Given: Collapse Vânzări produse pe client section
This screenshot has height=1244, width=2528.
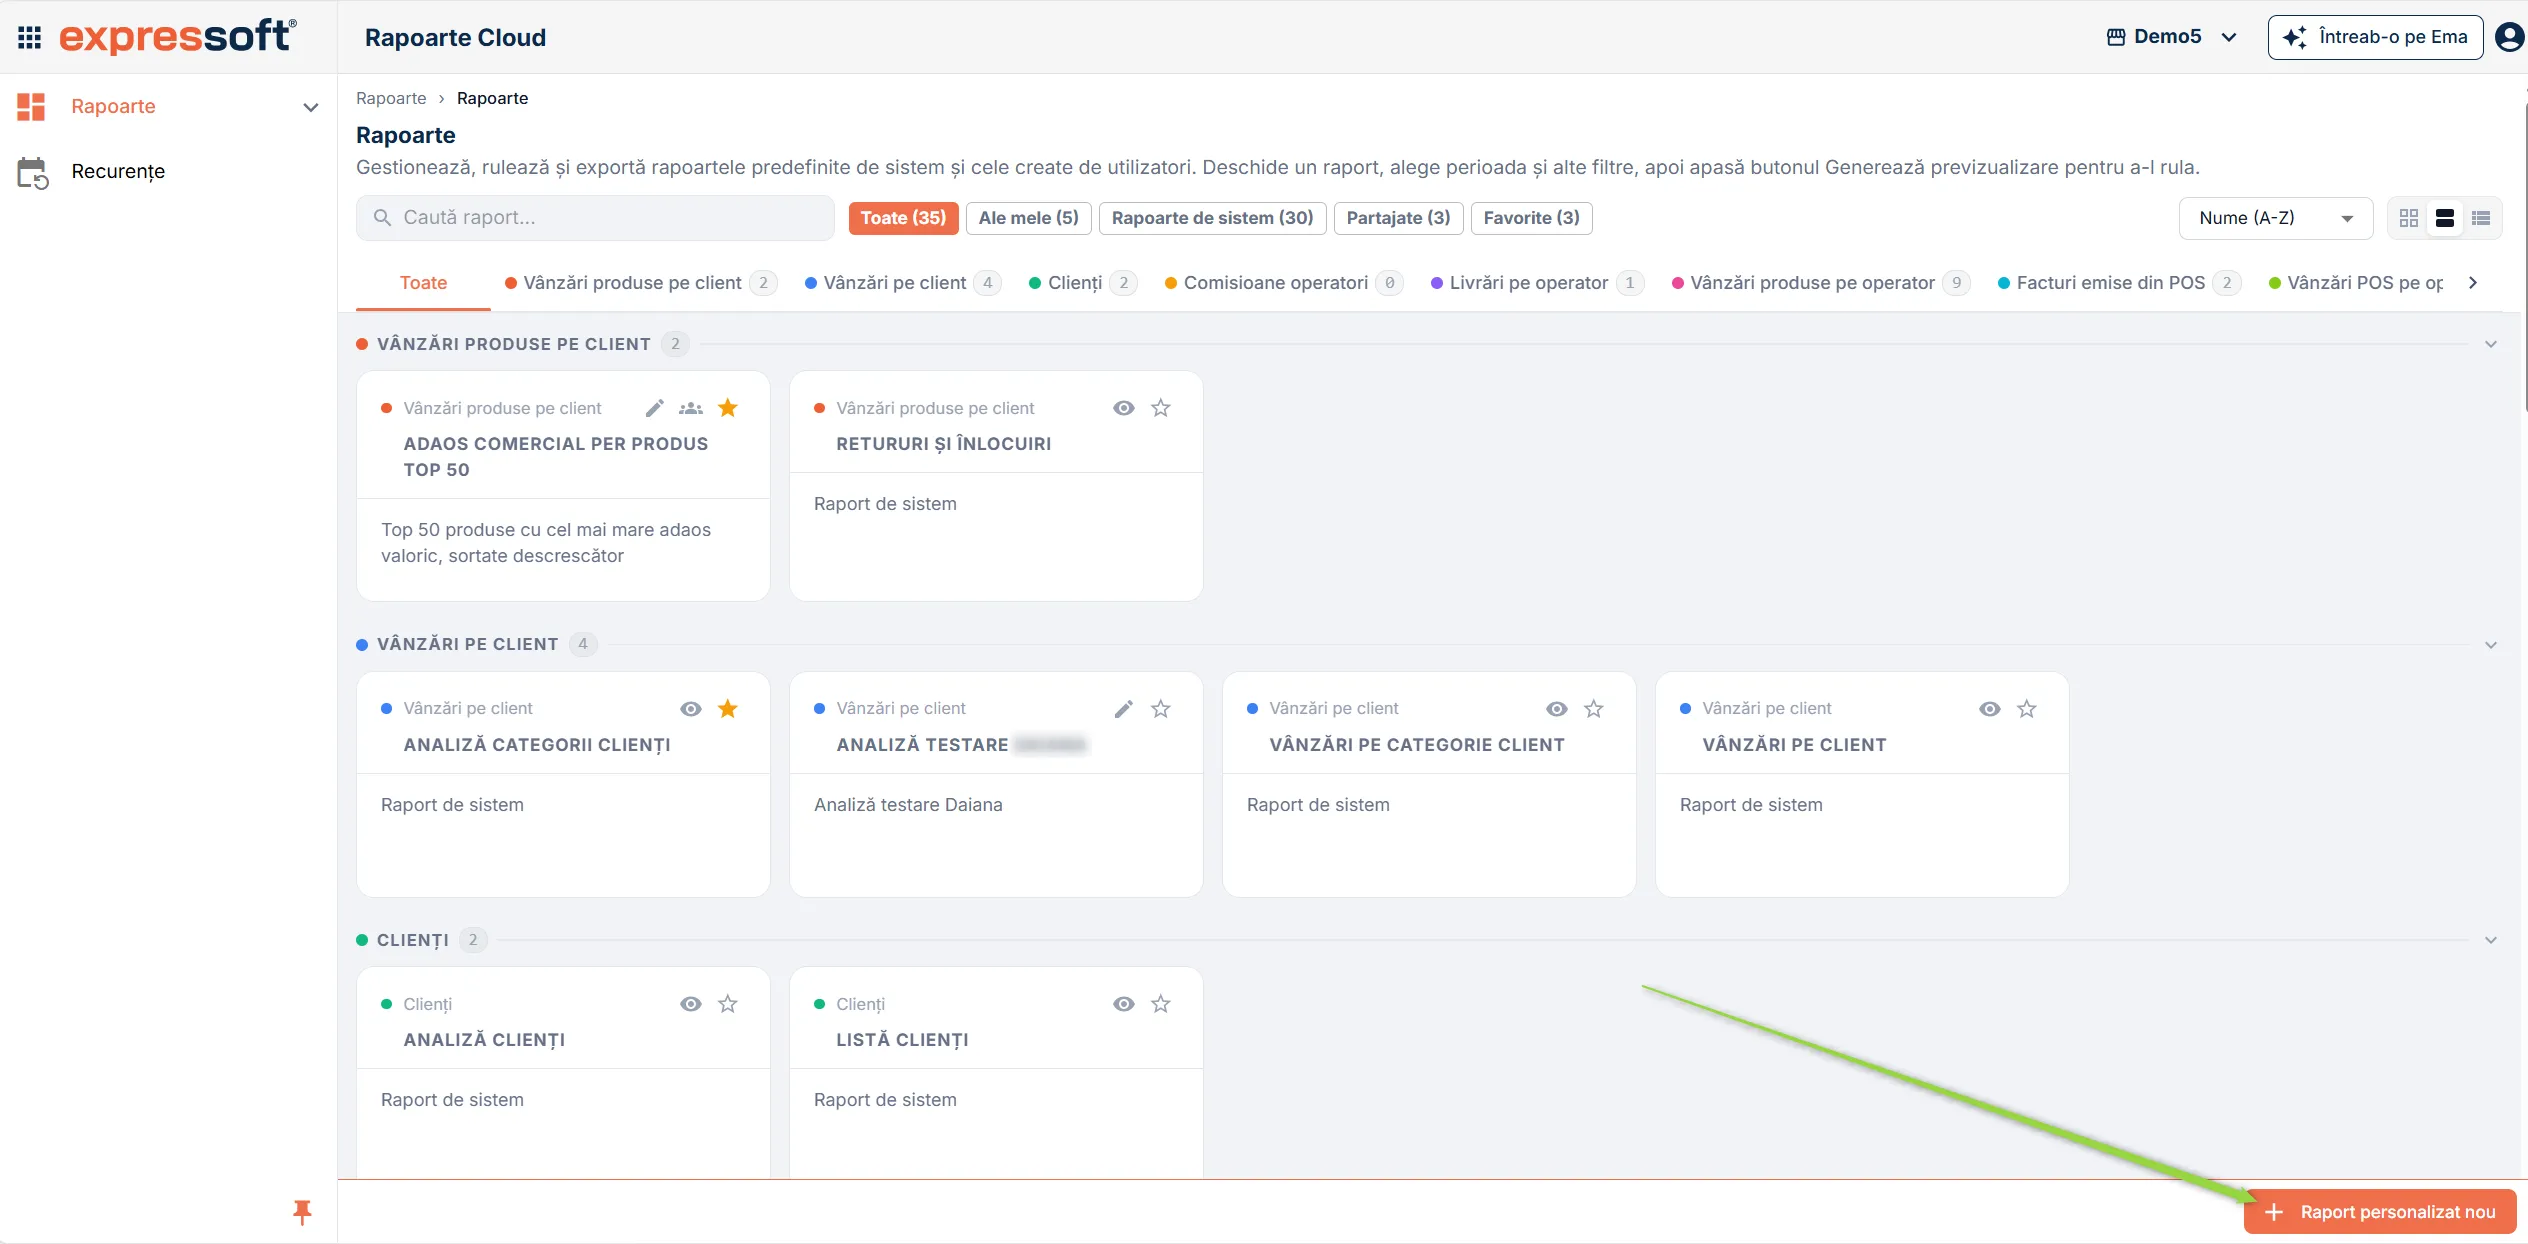Looking at the screenshot, I should point(2491,344).
